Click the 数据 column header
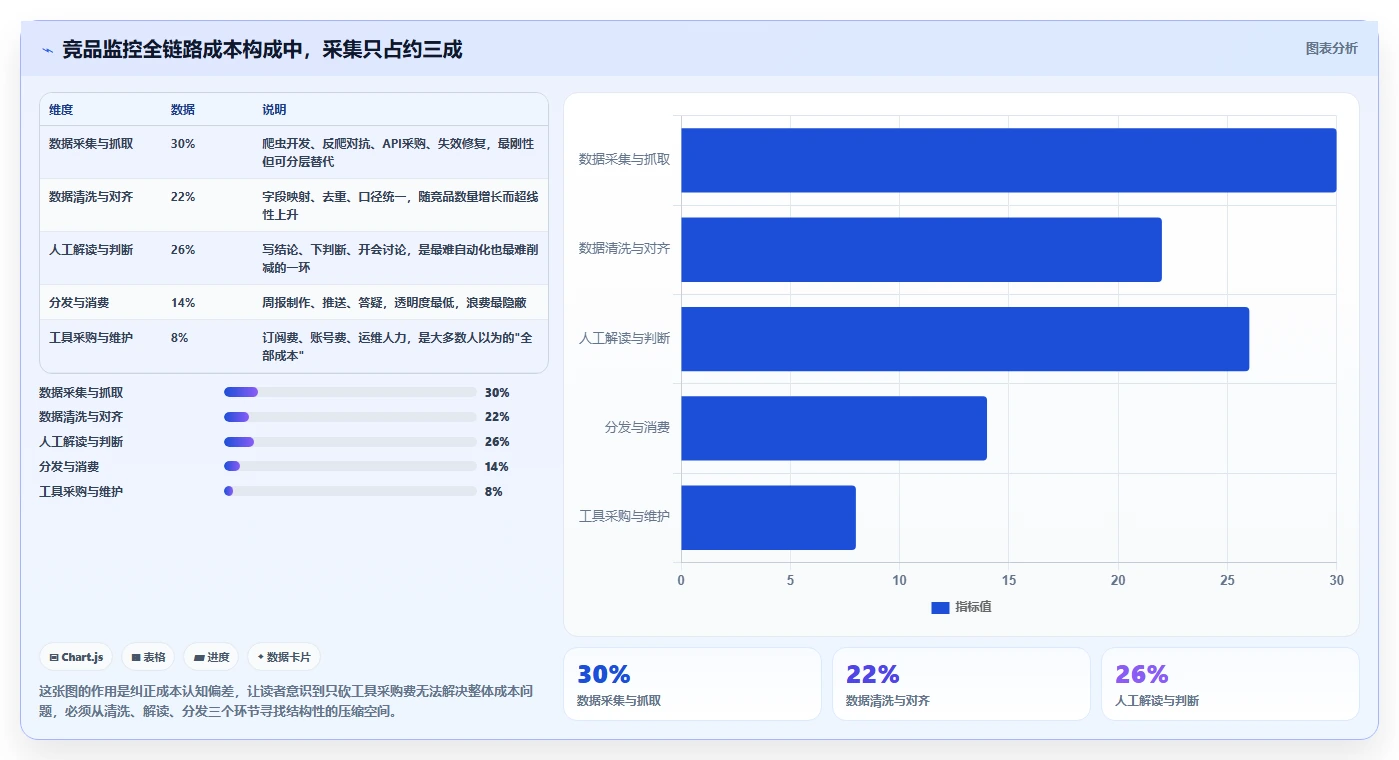1399x760 pixels. point(183,109)
